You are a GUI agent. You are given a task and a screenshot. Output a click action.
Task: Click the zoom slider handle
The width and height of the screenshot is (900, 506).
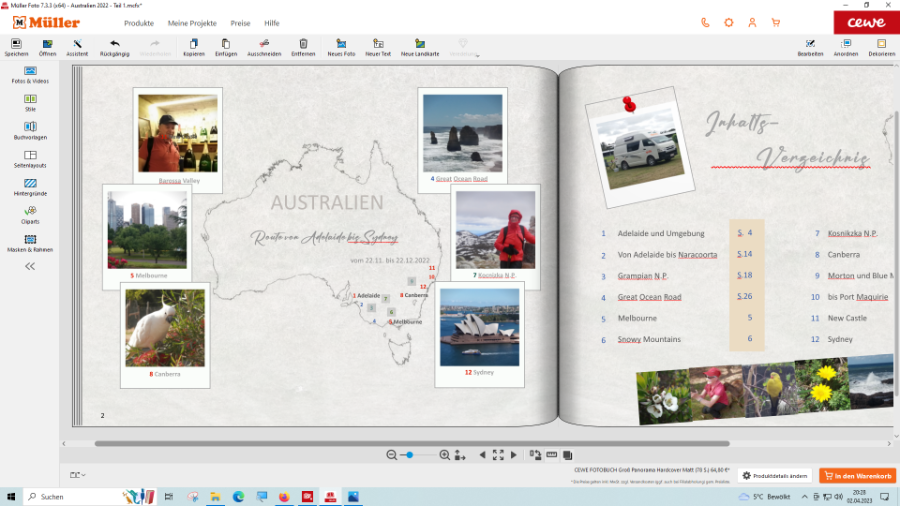[409, 455]
